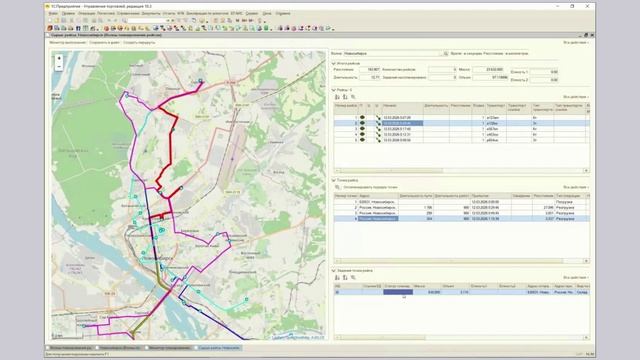Open the Документы menu
This screenshot has width=640, height=360.
pos(151,13)
